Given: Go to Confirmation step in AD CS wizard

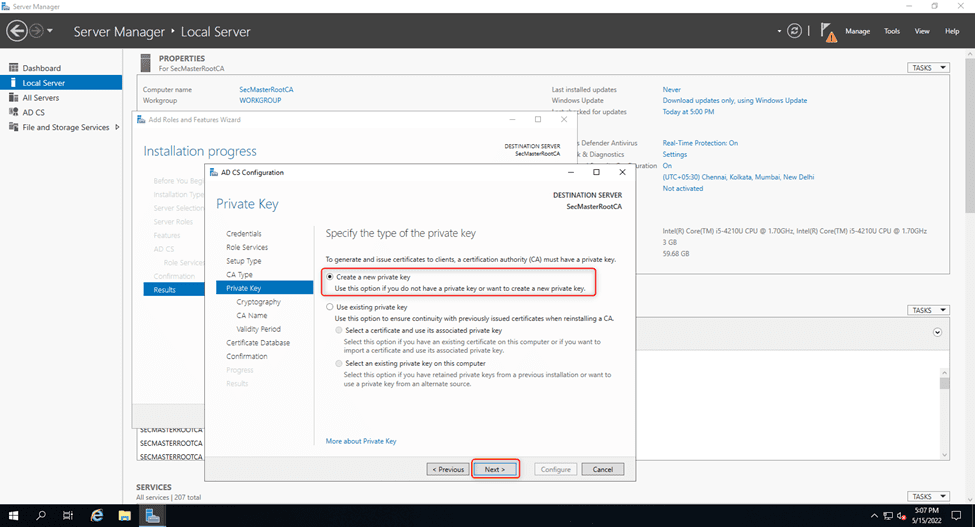Looking at the screenshot, I should pos(247,357).
